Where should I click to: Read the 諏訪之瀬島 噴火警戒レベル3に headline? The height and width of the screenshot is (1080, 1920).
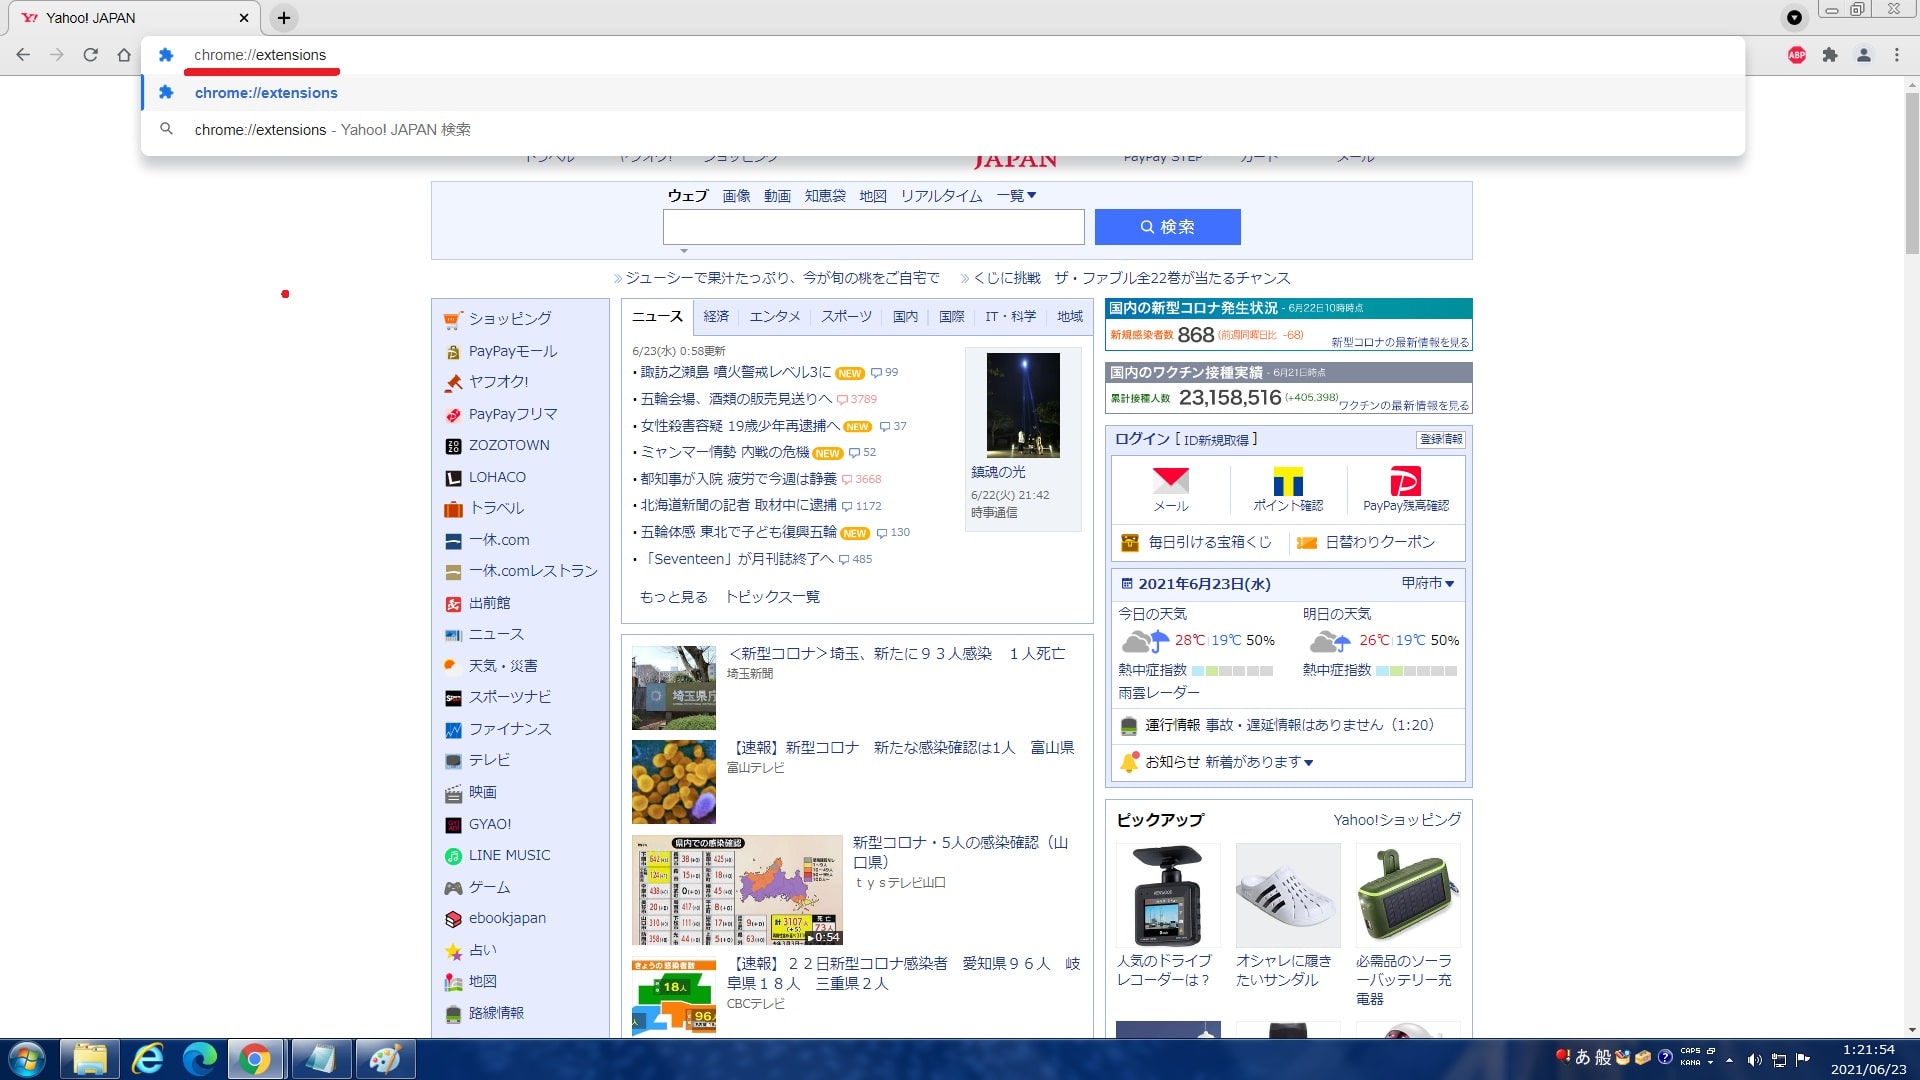(x=735, y=372)
